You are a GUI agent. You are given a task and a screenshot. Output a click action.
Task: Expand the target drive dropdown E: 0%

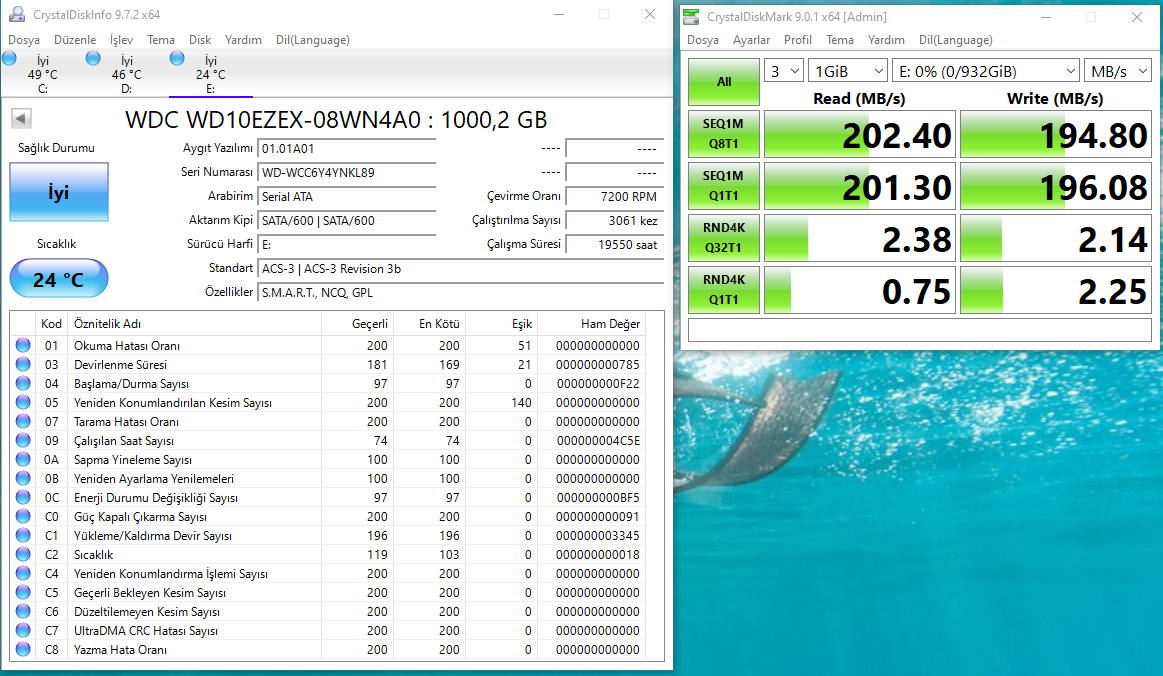985,71
